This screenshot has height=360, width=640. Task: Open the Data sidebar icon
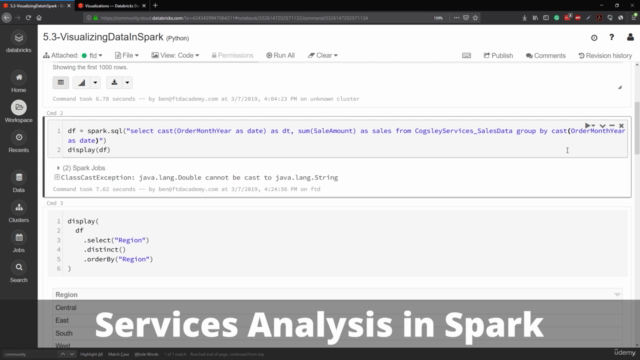(19, 182)
